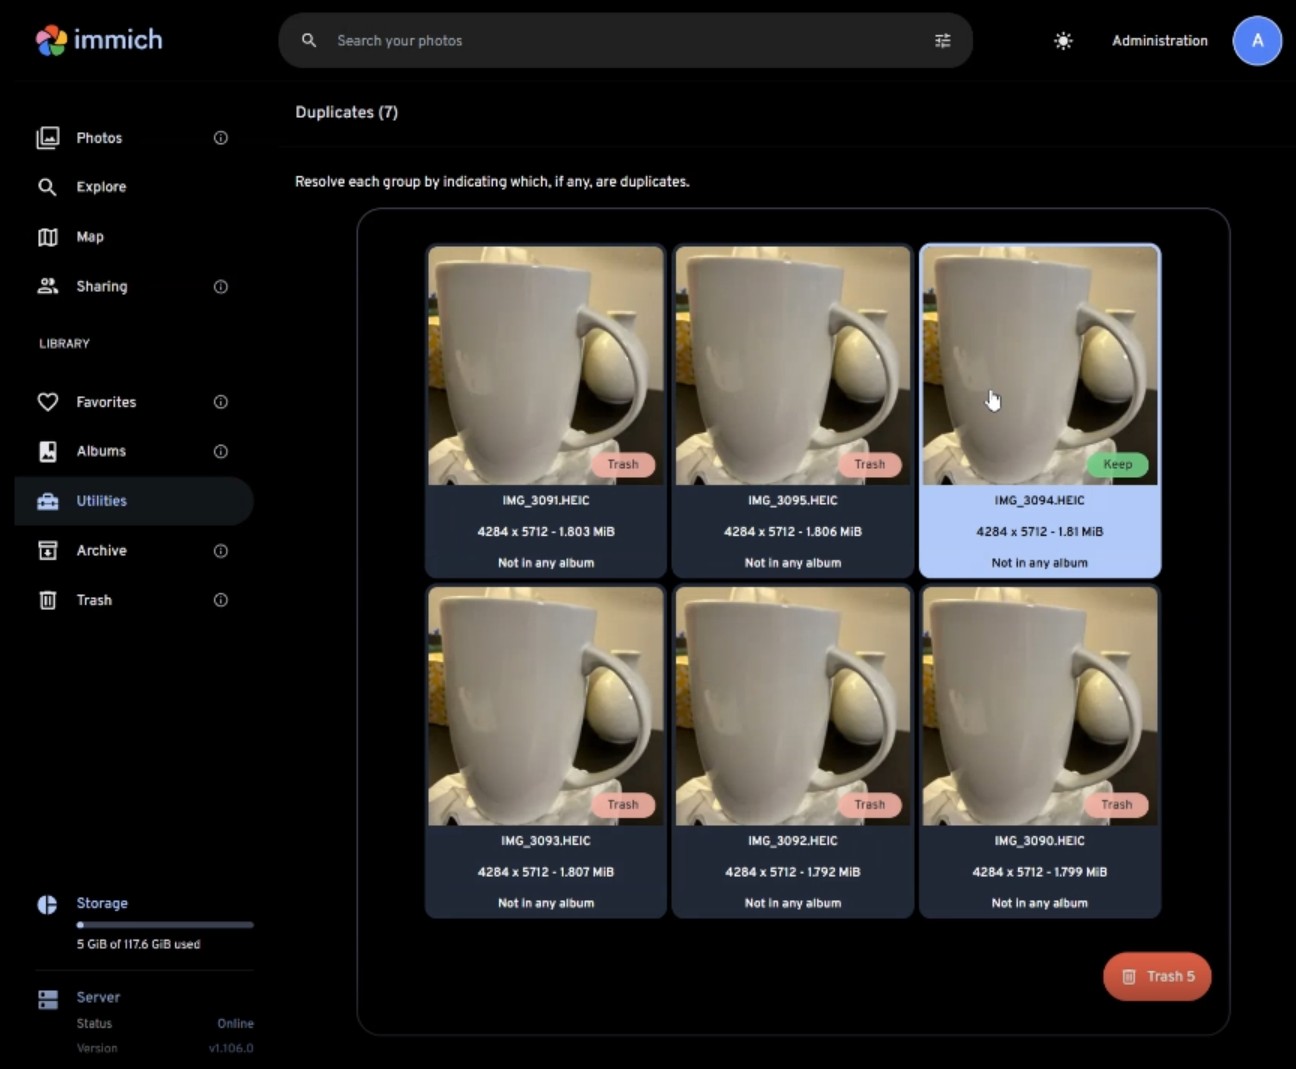Click the immich logo
The image size is (1296, 1069).
(99, 40)
